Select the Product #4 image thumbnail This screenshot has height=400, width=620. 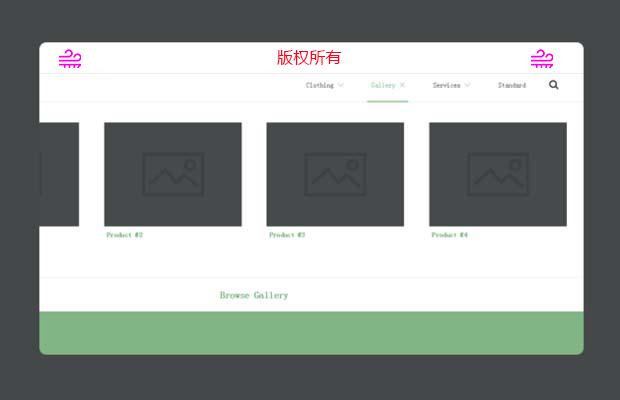[x=498, y=174]
